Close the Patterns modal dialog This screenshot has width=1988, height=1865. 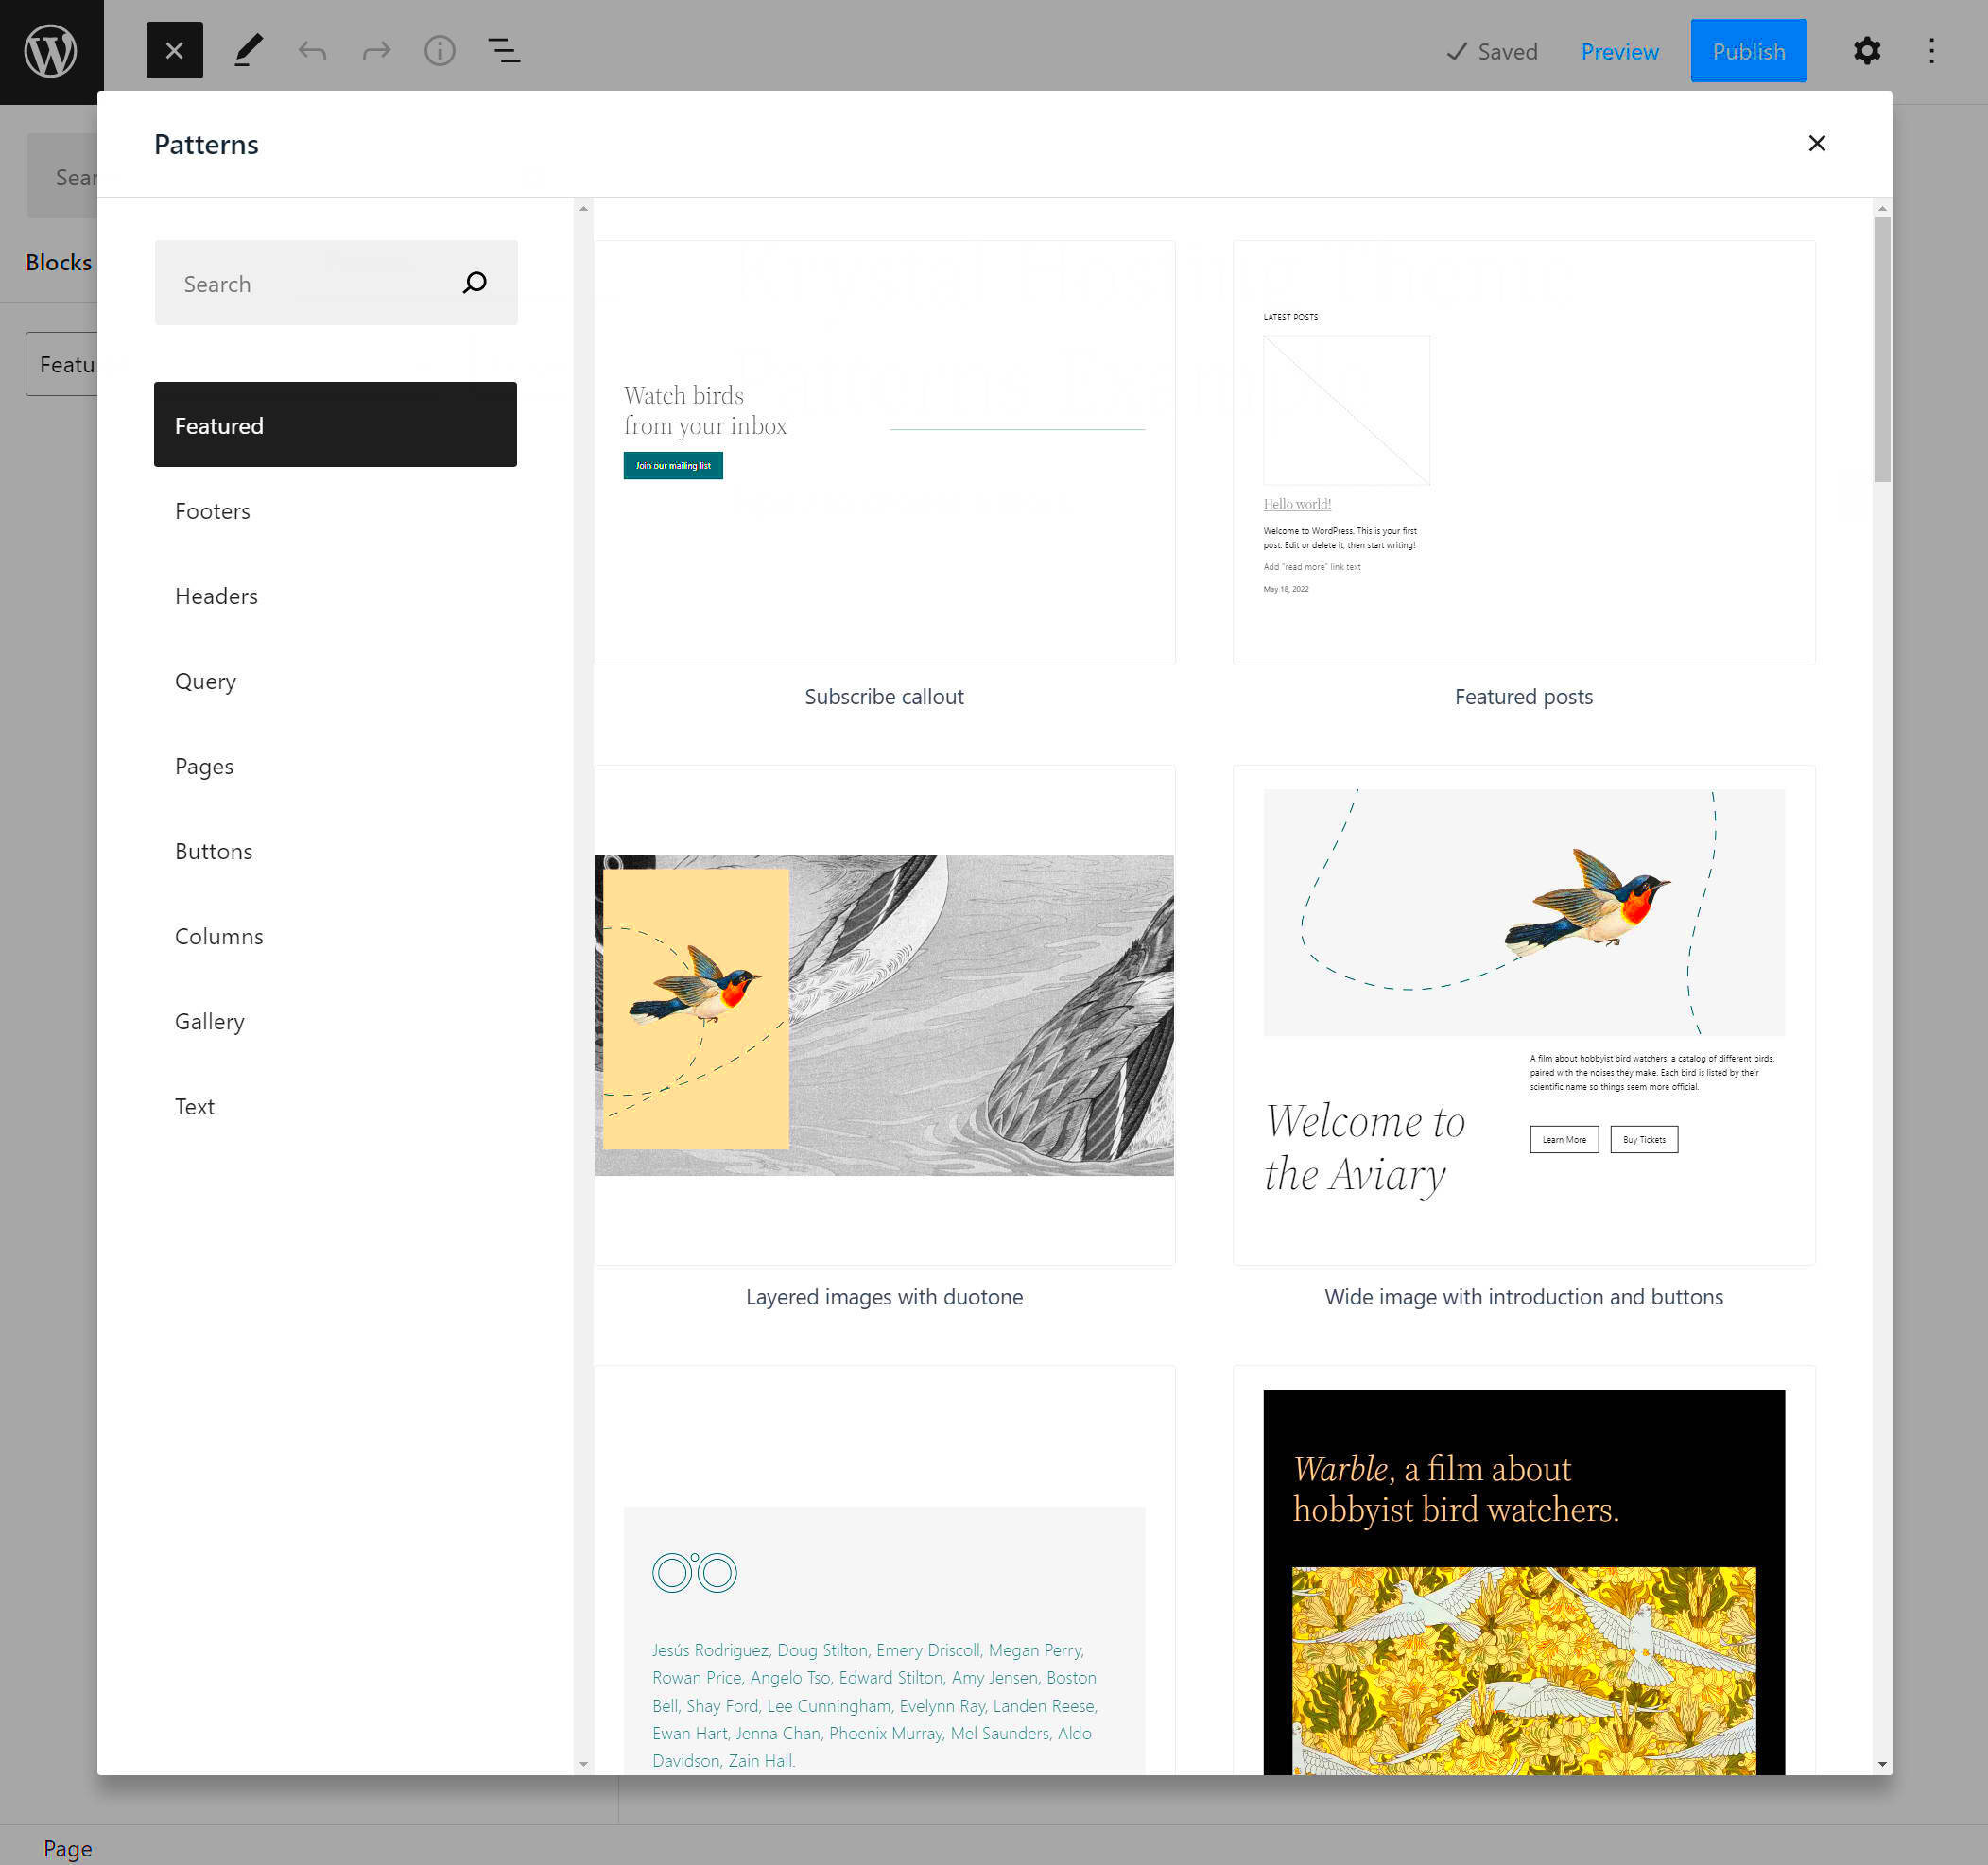click(x=1818, y=142)
